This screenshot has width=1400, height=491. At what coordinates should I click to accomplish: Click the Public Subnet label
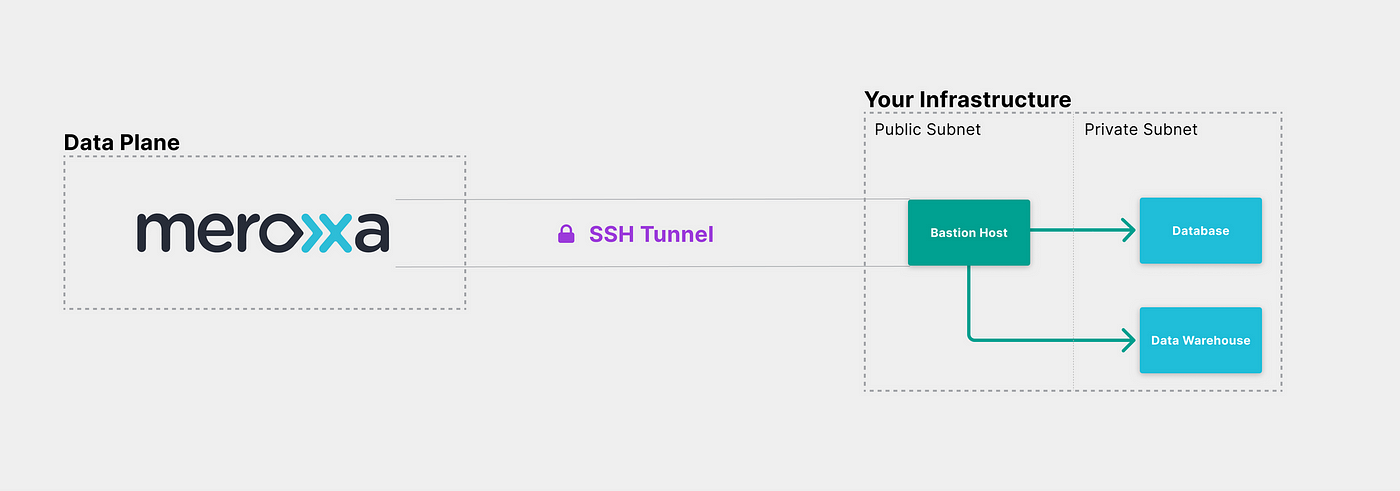pos(928,130)
